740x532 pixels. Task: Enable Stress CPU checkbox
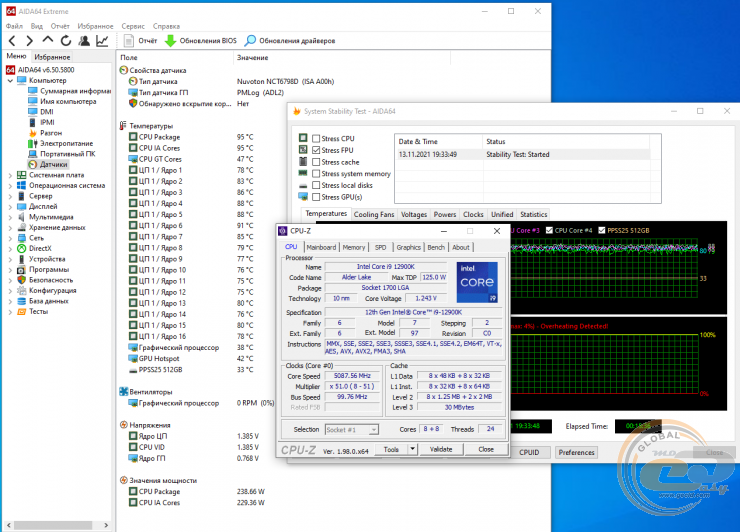click(316, 138)
